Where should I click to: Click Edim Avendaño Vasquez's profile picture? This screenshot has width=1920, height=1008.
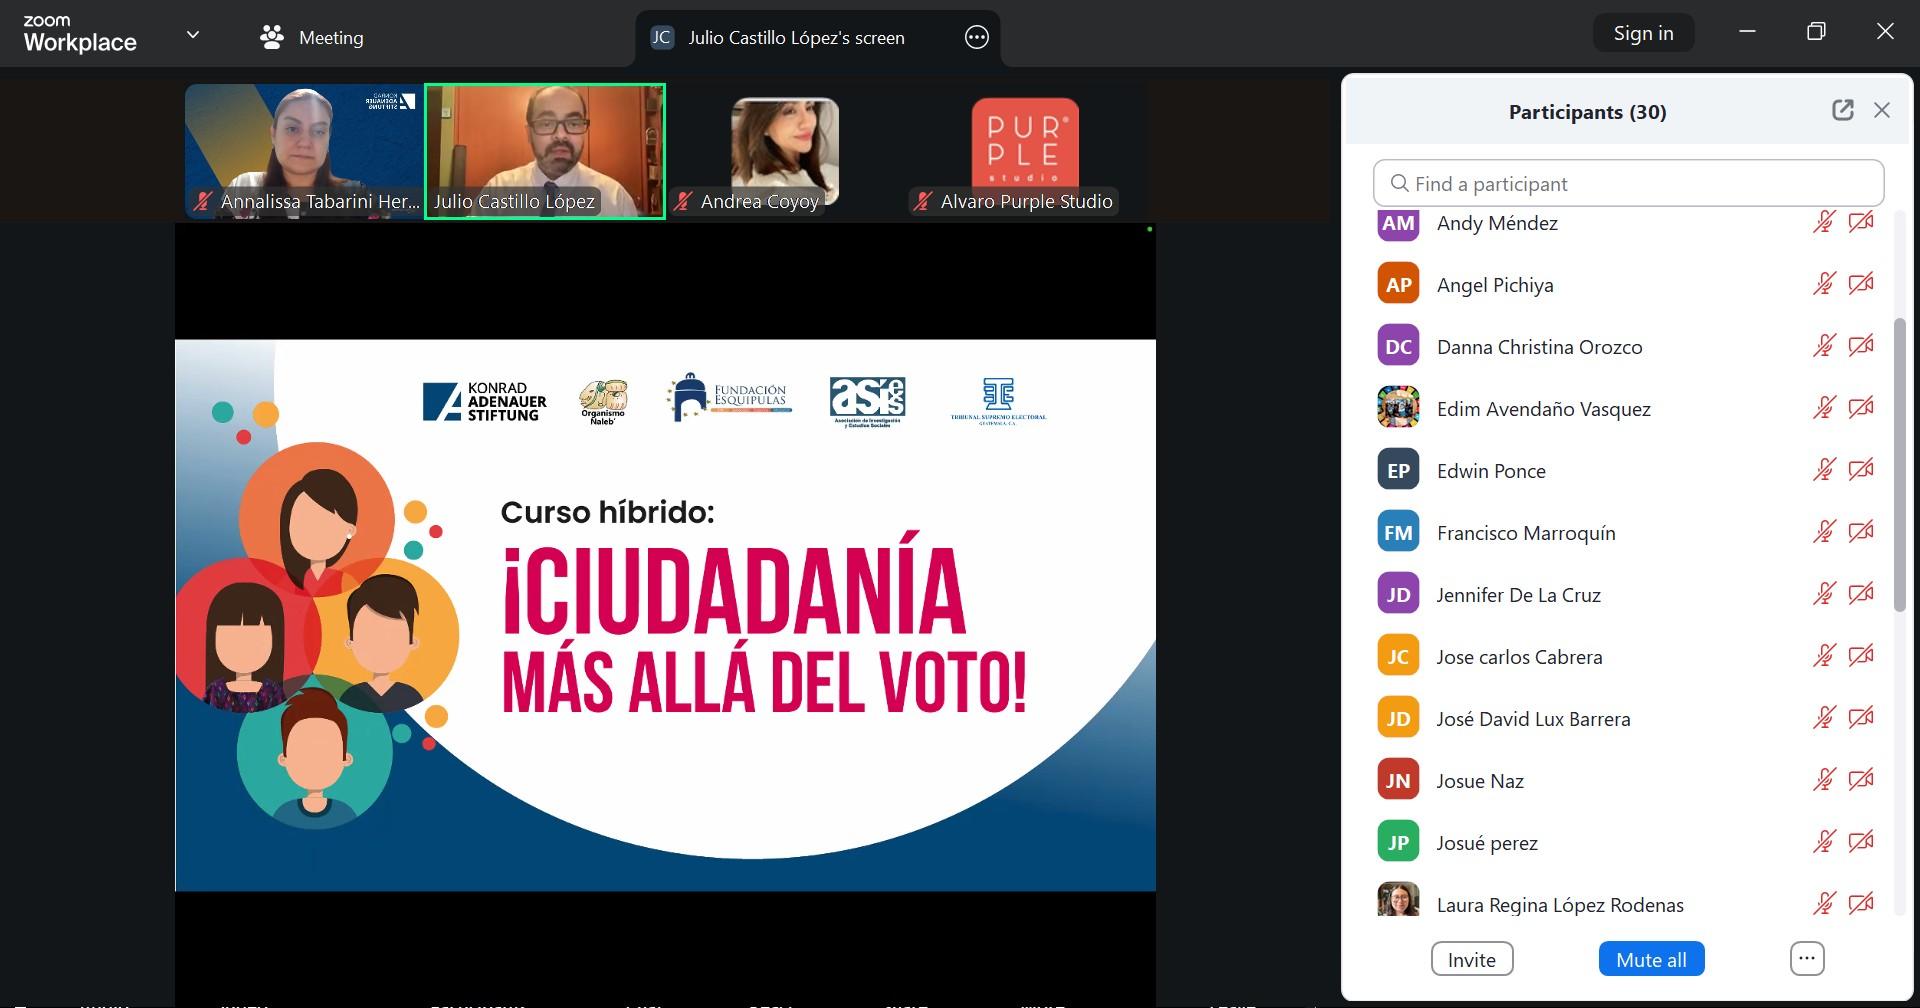coord(1398,408)
